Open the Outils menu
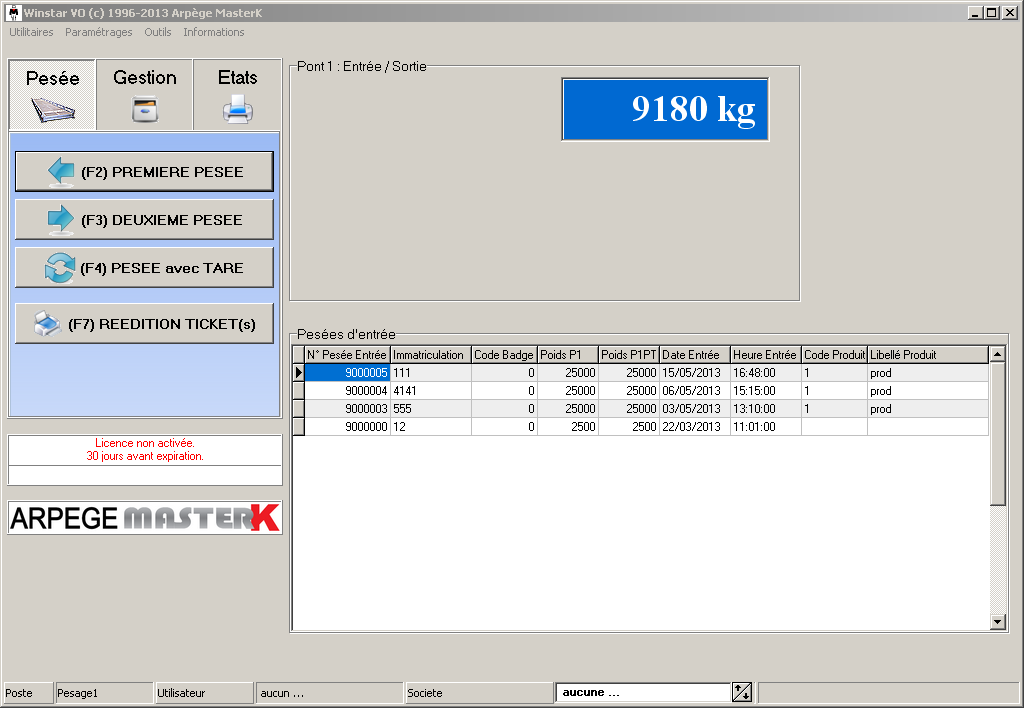The image size is (1027, 708). [x=157, y=32]
